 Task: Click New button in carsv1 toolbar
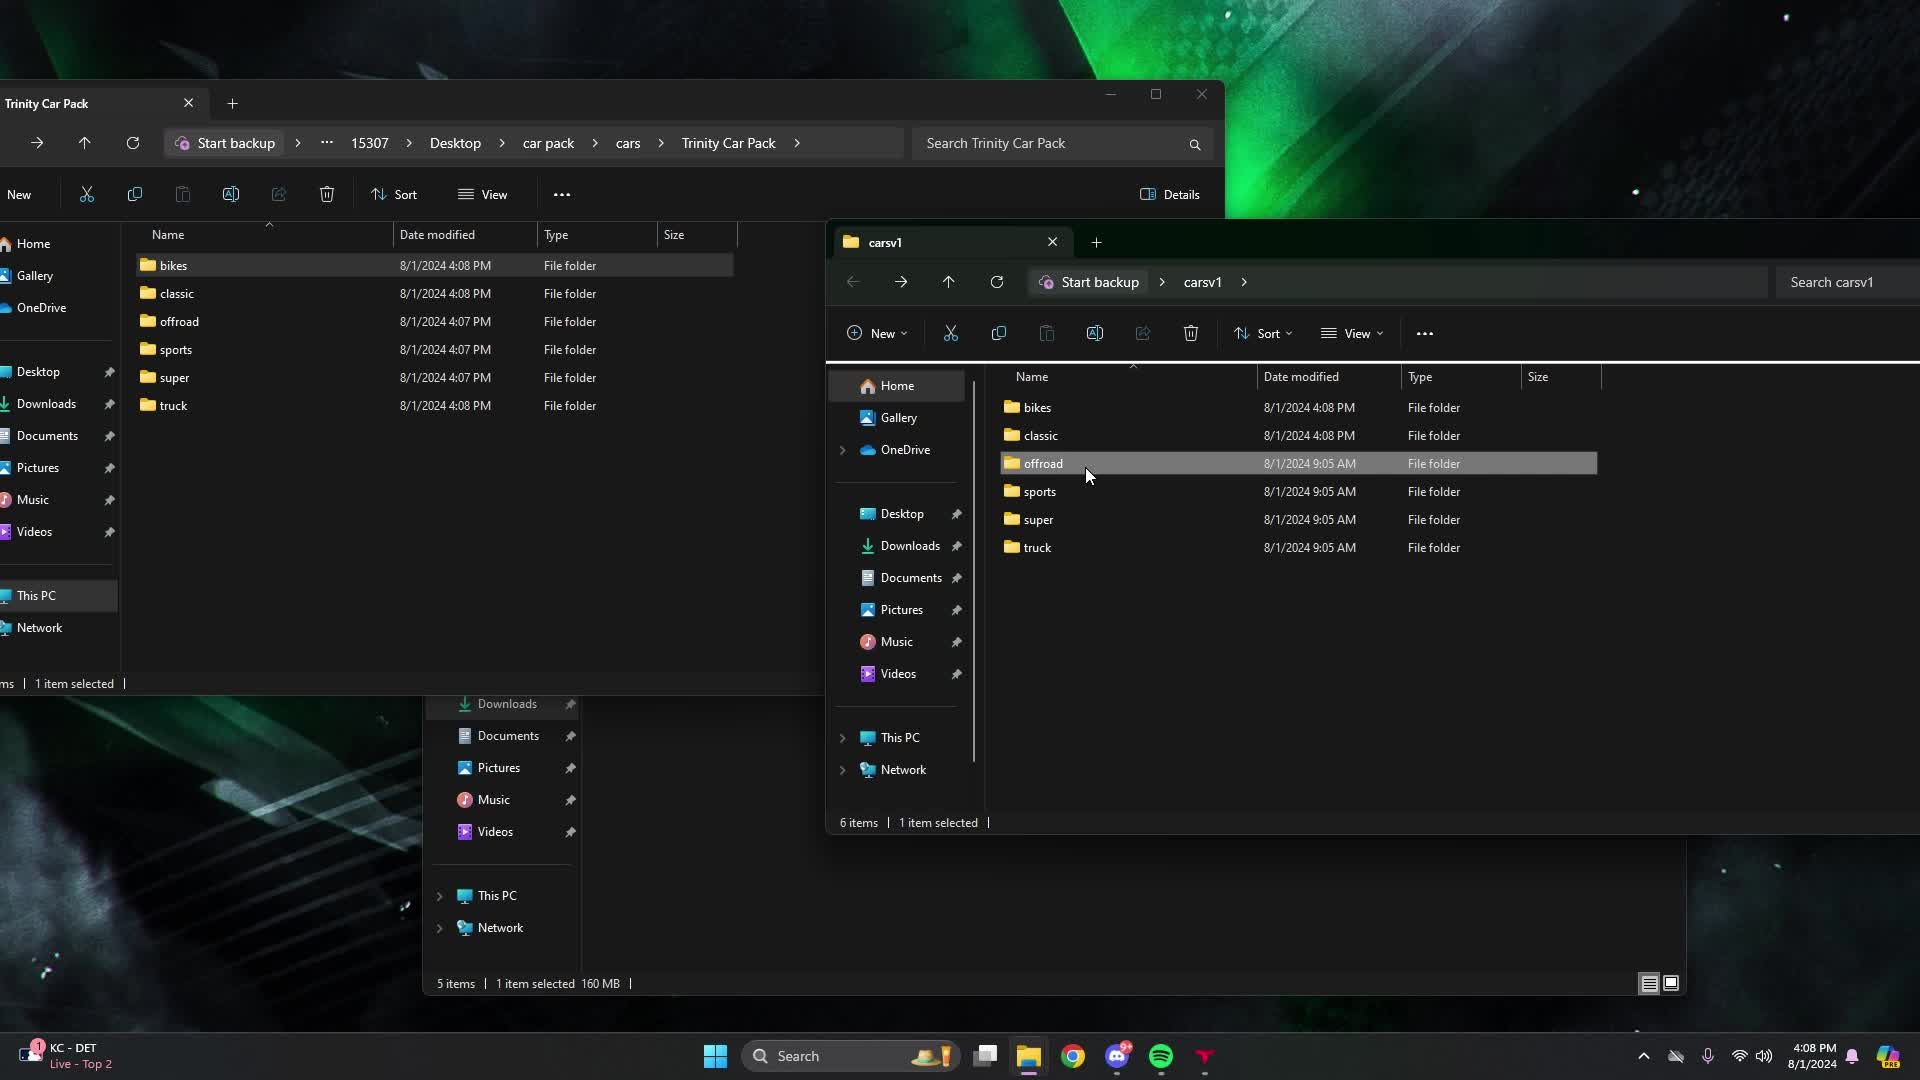[x=876, y=334]
